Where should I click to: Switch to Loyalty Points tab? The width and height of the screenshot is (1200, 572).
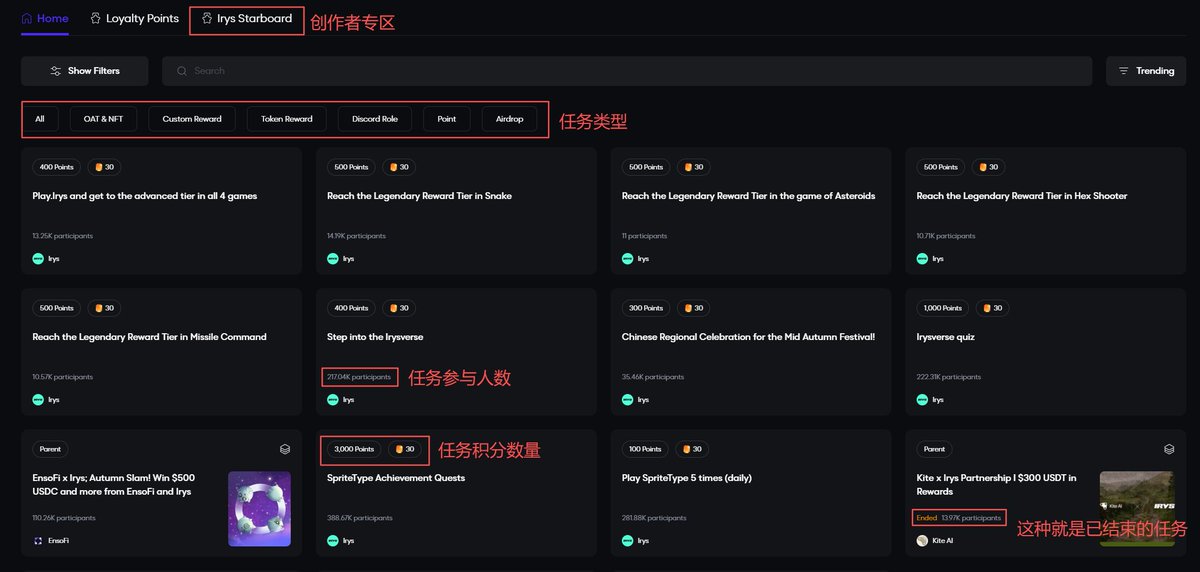click(134, 18)
